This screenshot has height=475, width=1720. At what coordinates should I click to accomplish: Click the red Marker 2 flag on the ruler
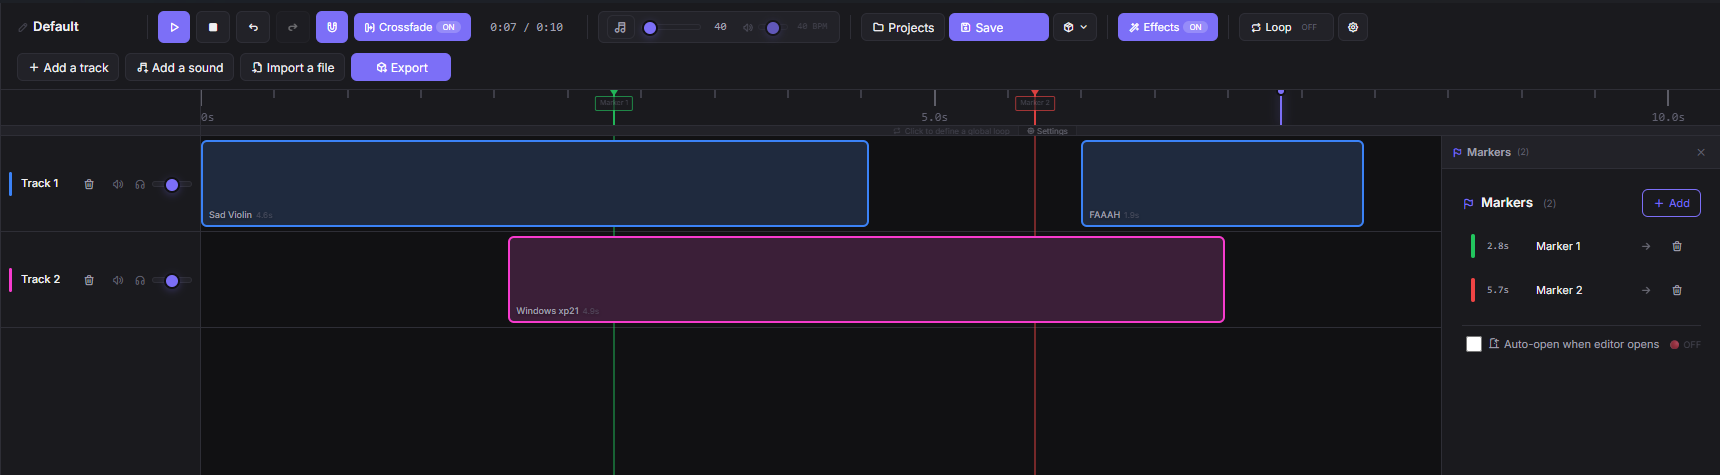point(1035,102)
